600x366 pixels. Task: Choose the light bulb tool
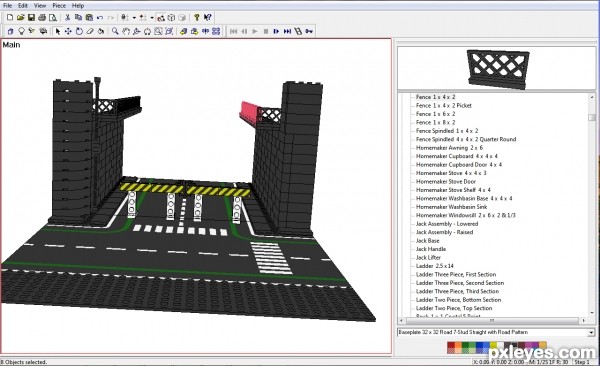[x=21, y=31]
